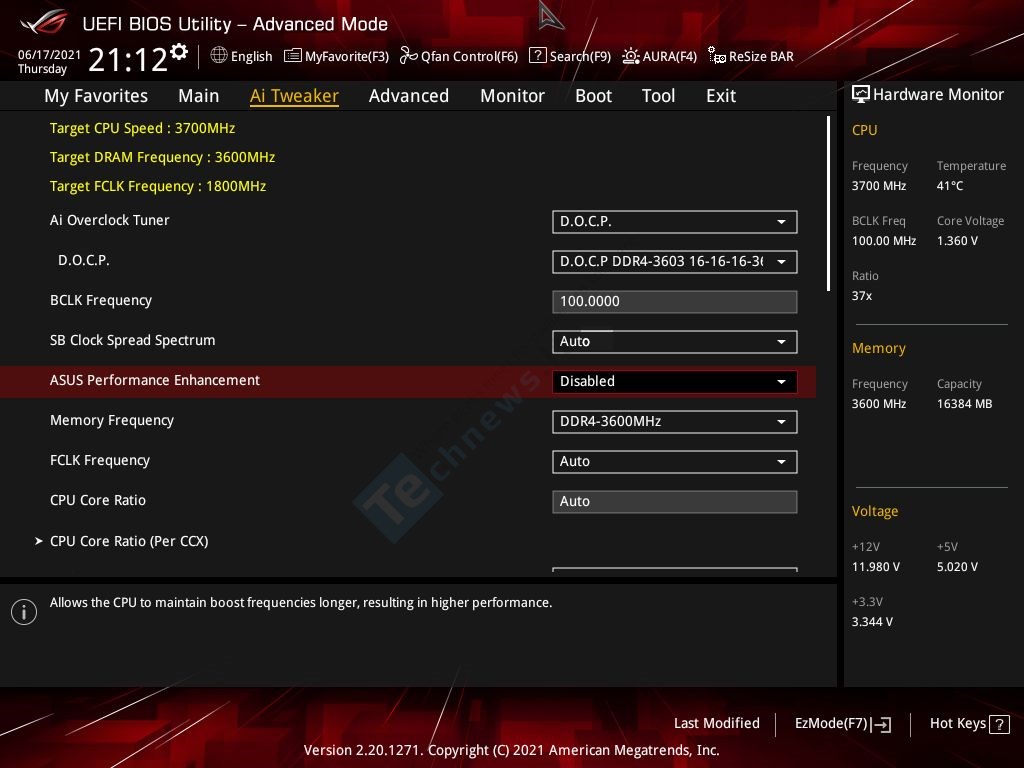The width and height of the screenshot is (1024, 768).
Task: Change language via English button
Action: 242,56
